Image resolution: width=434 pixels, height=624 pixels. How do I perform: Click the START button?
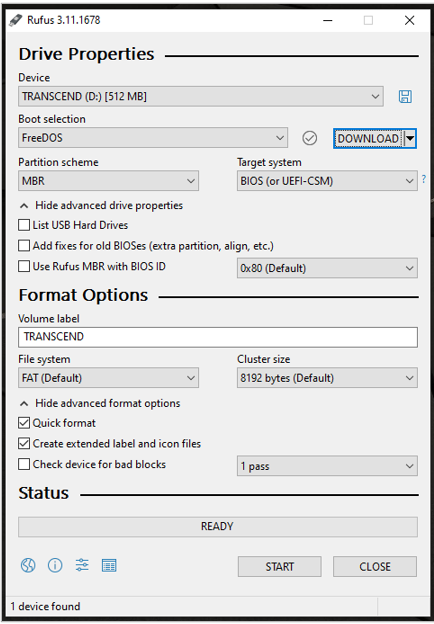click(x=280, y=566)
